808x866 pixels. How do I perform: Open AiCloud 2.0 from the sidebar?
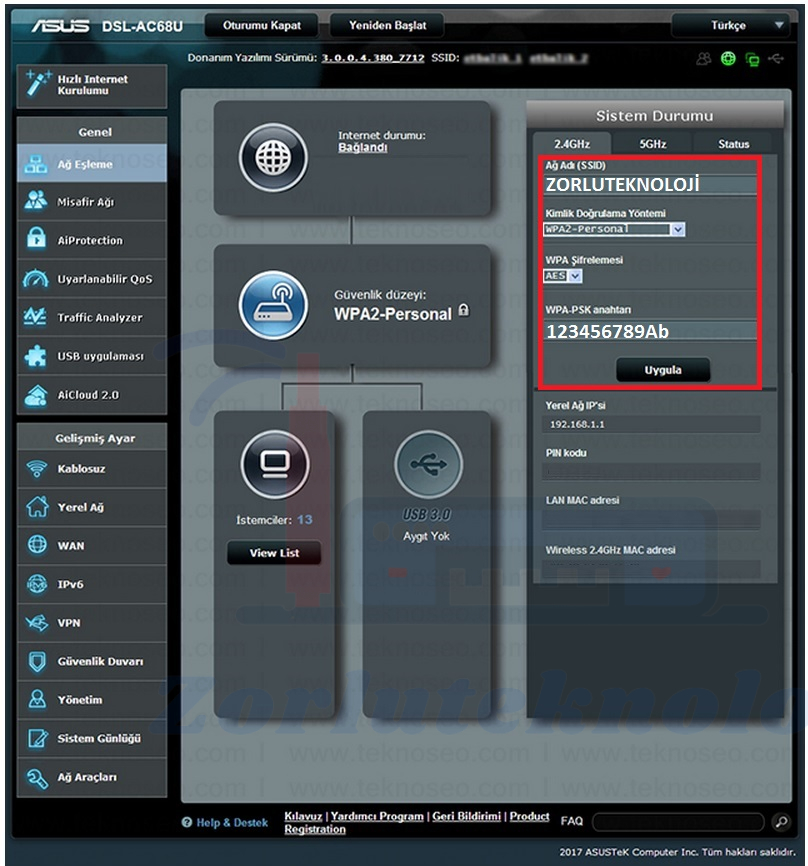click(91, 394)
